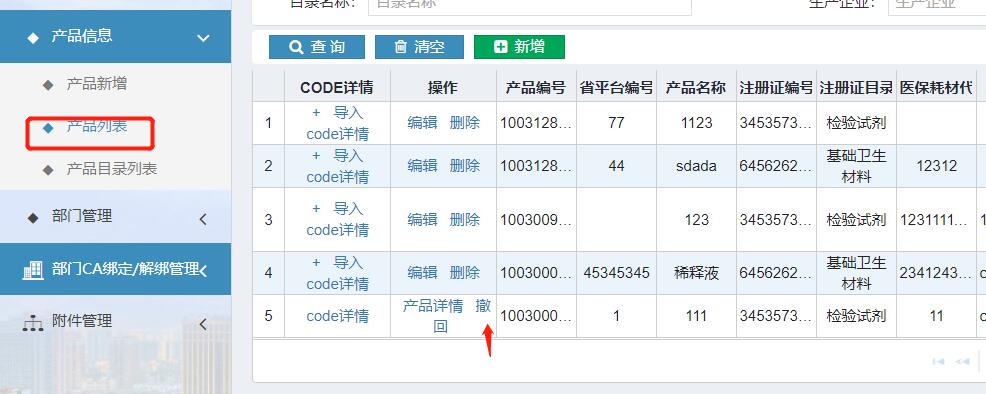Select the 附件管理 sidebar section

(x=116, y=322)
